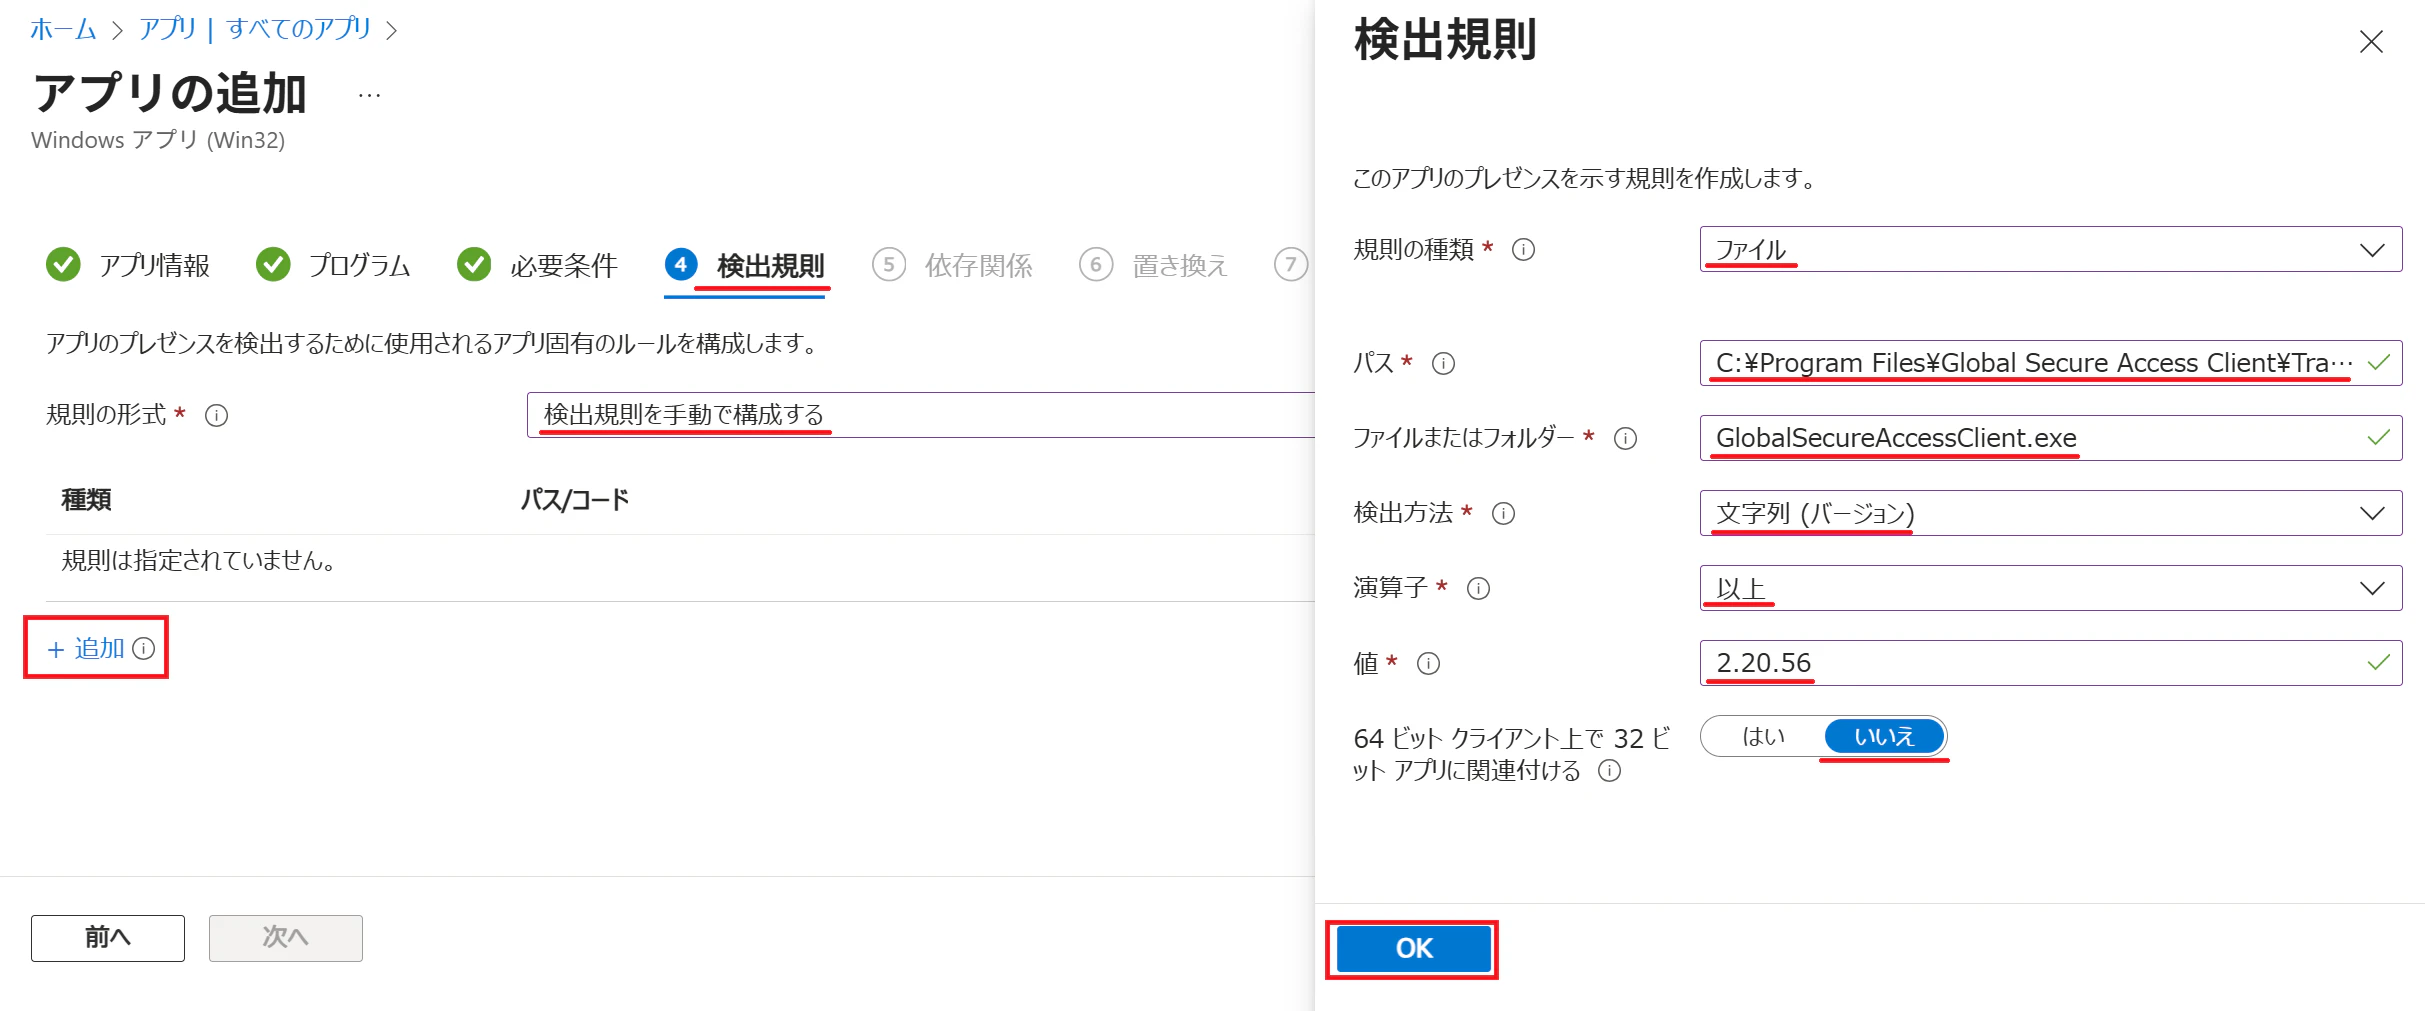
Task: Click info icon next to 検出方法
Action: [x=1503, y=513]
